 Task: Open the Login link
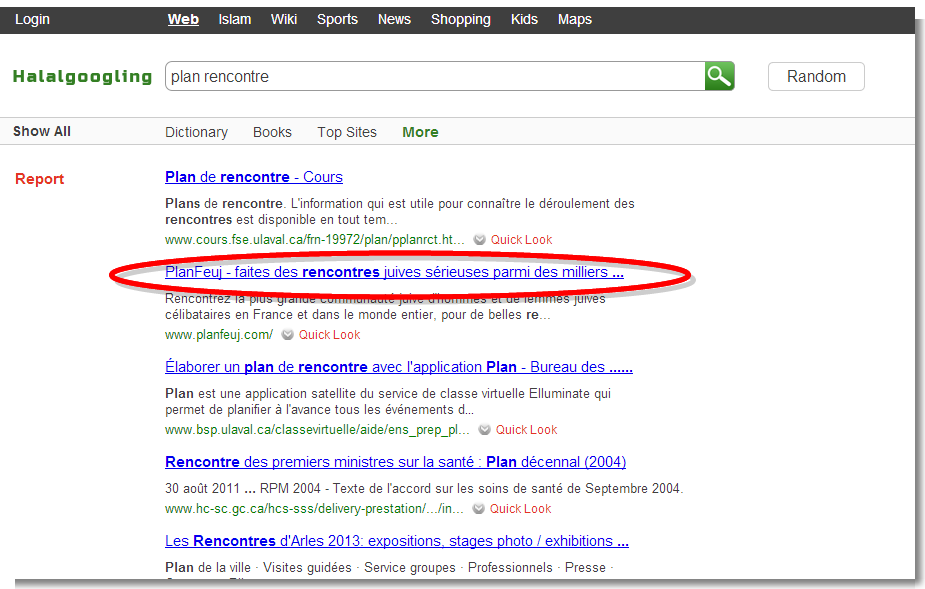coord(32,19)
